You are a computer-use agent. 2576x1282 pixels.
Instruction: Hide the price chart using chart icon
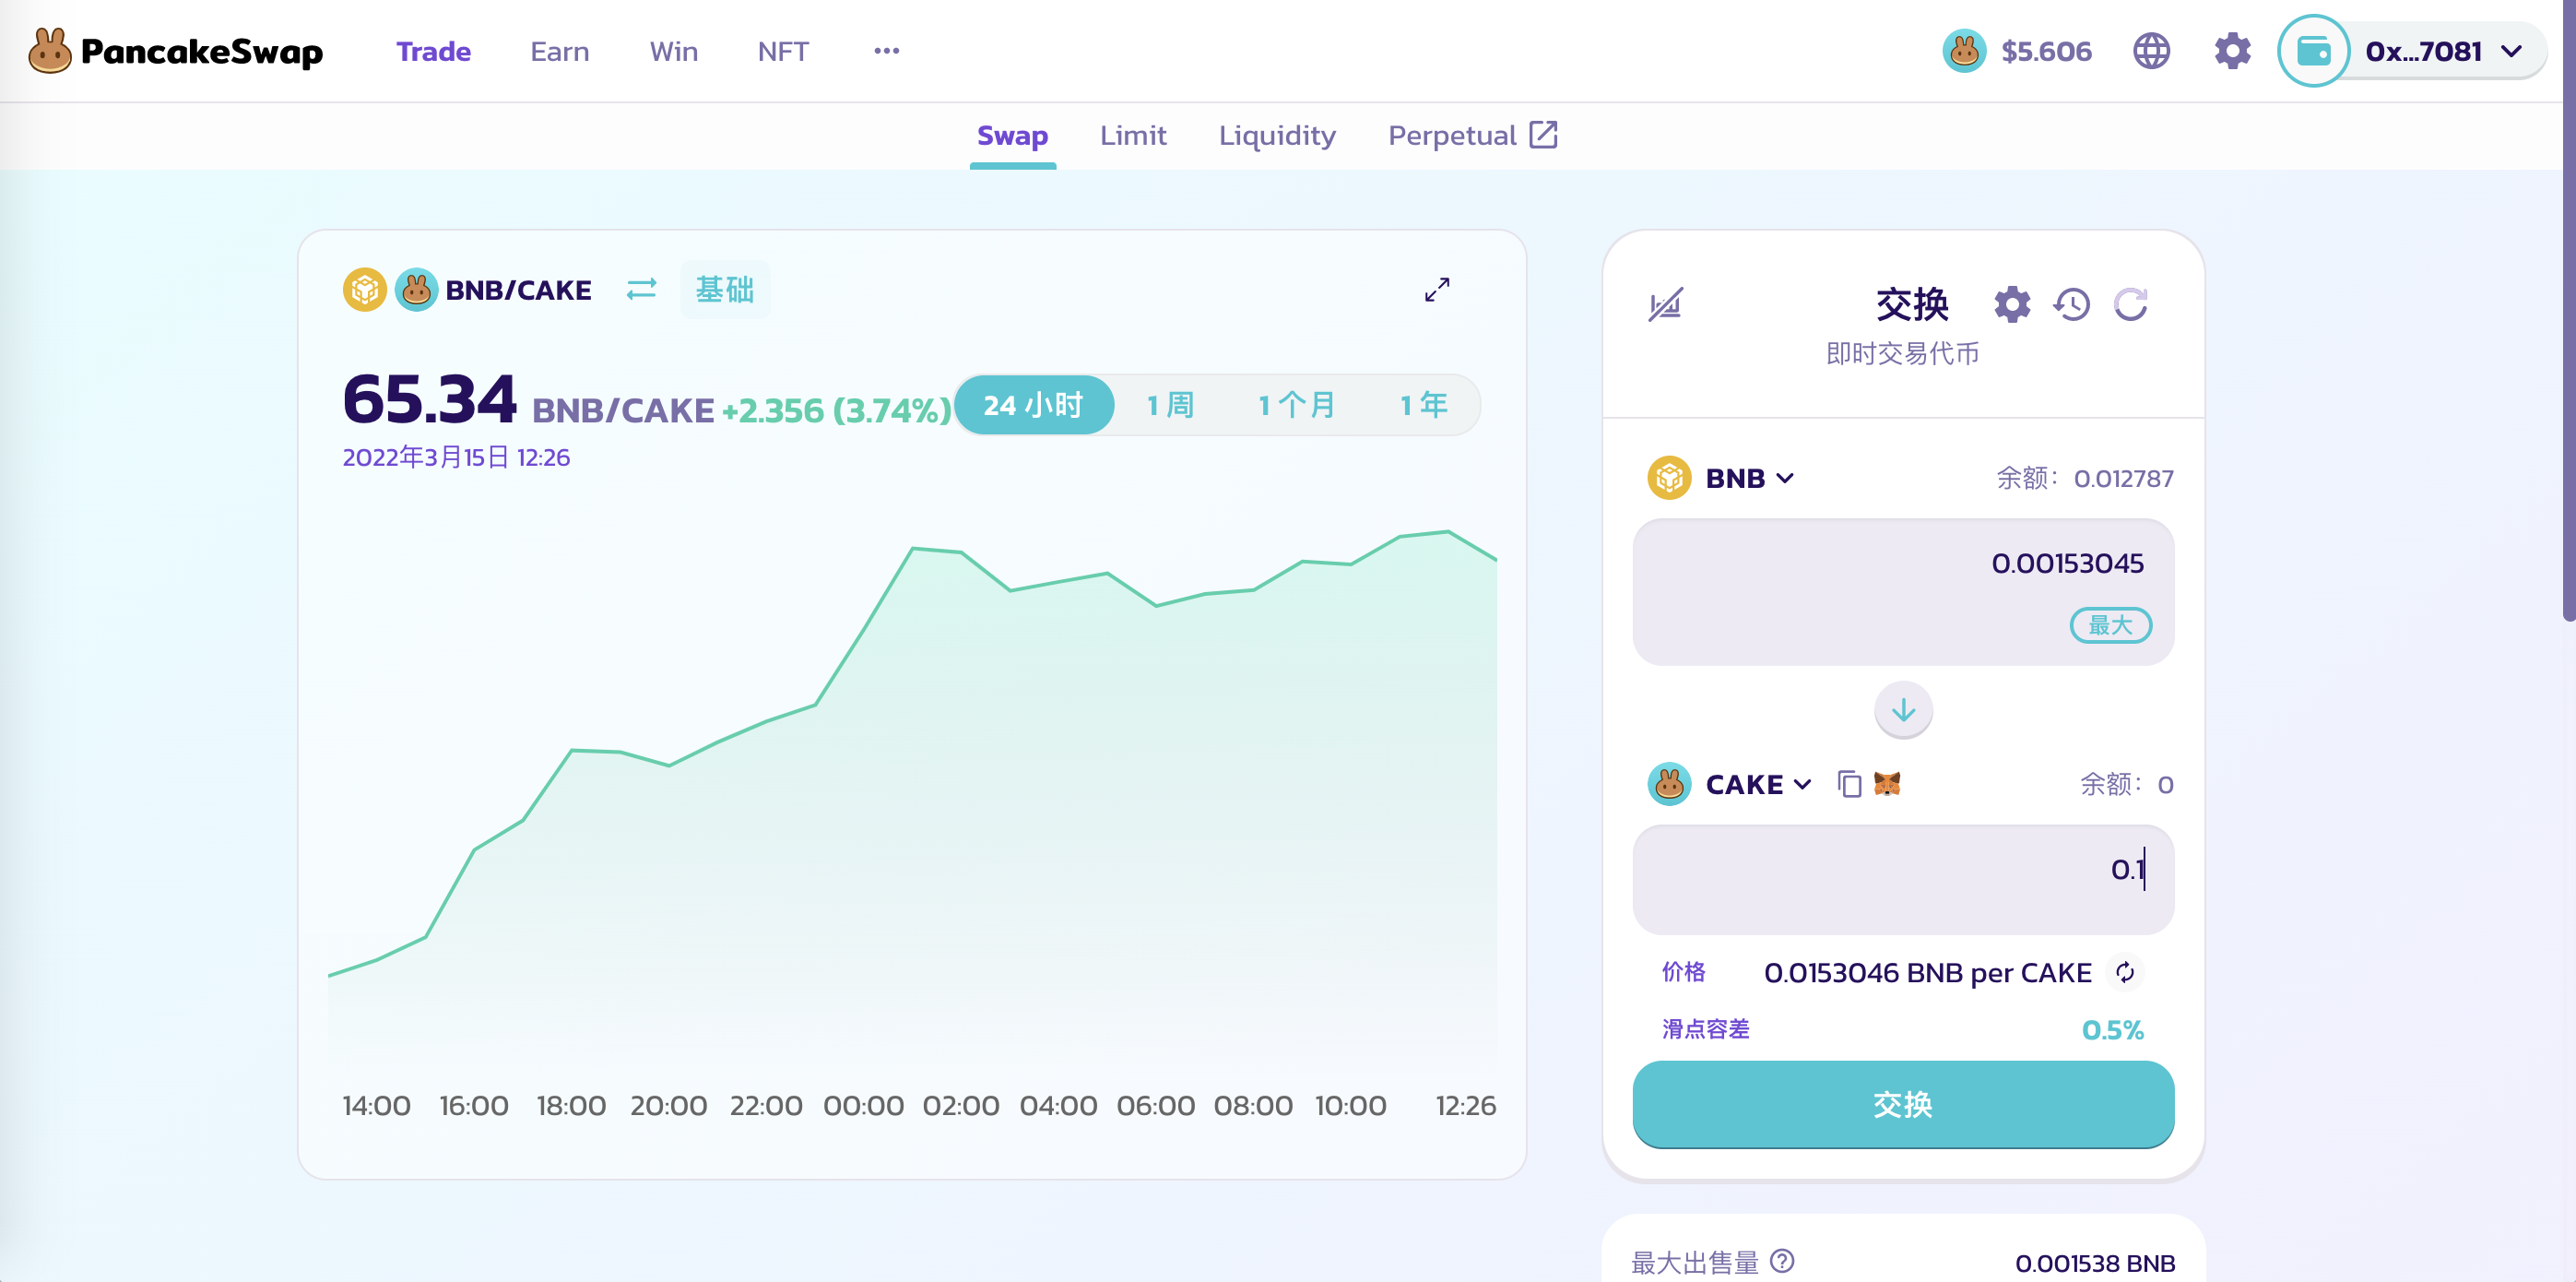pyautogui.click(x=1665, y=304)
